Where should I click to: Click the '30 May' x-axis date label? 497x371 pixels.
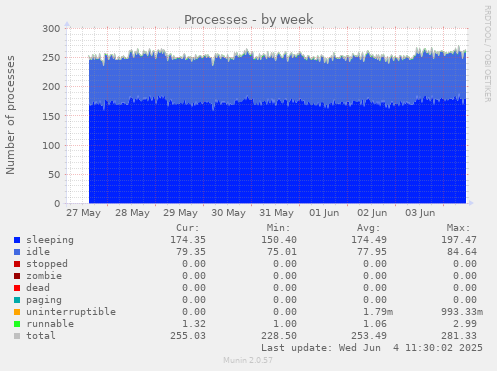[228, 213]
